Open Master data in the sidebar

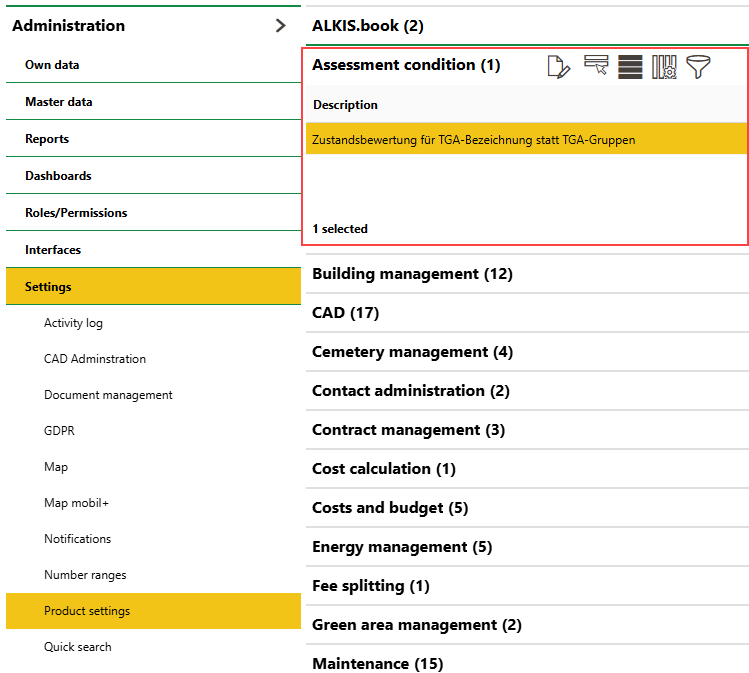tap(59, 102)
